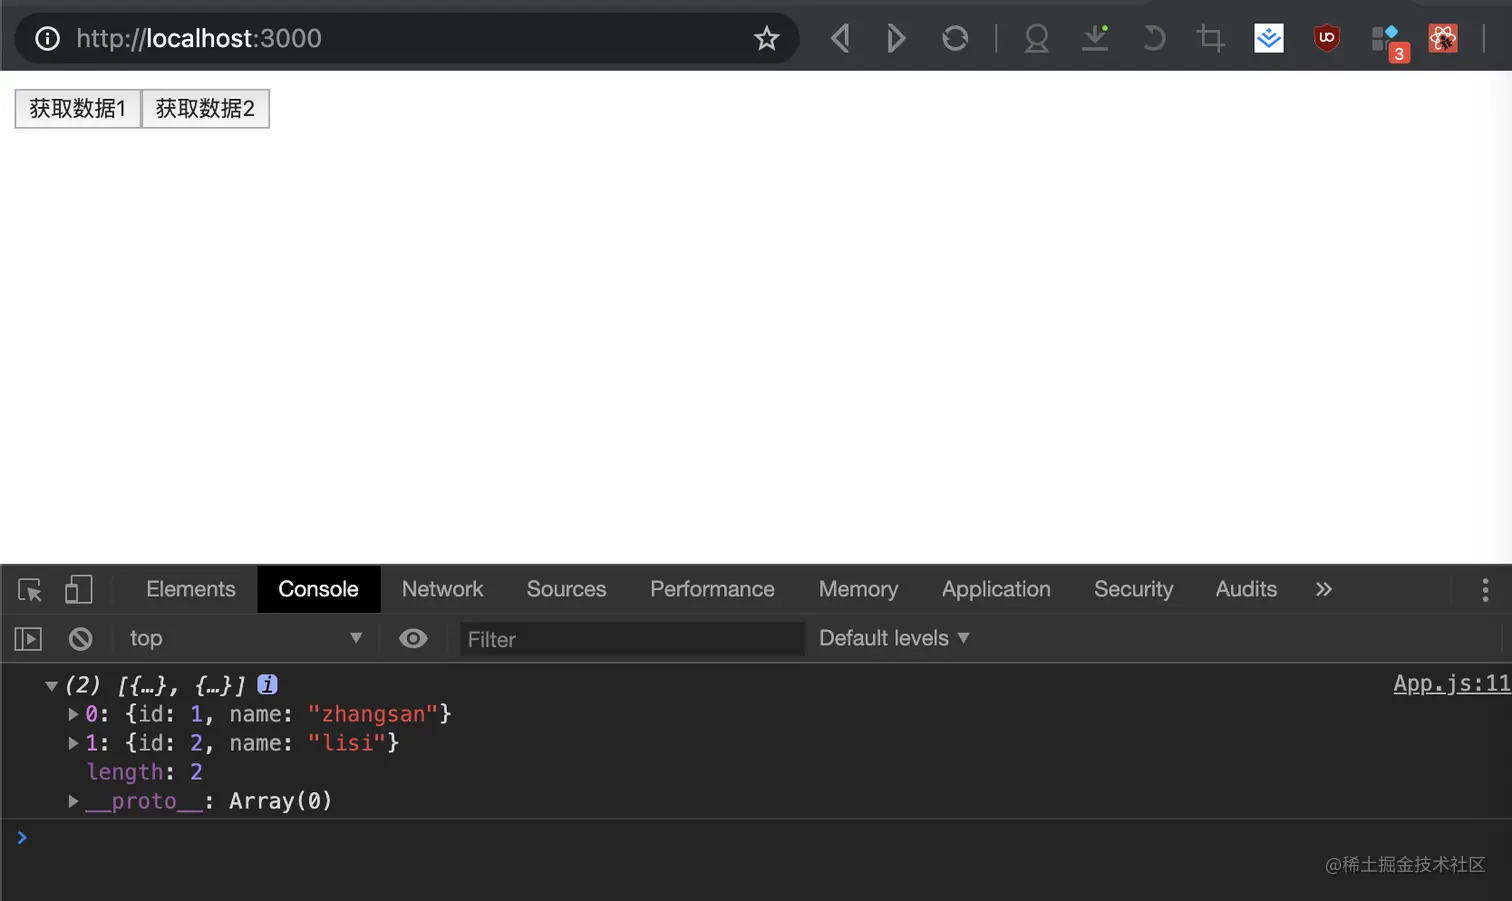The height and width of the screenshot is (901, 1512).
Task: Go forward with the right arrow
Action: [x=896, y=39]
